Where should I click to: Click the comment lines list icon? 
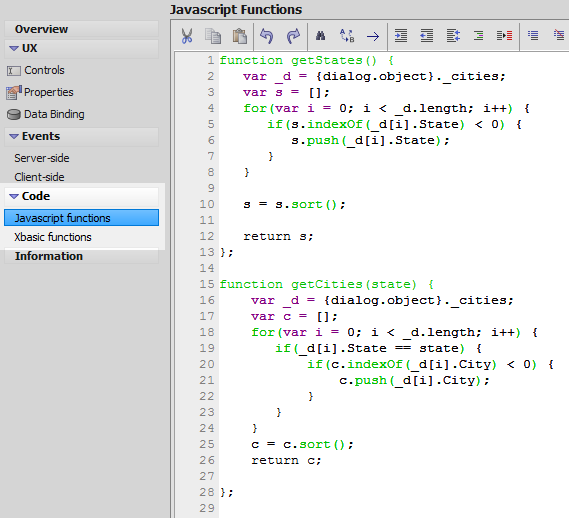coord(533,35)
